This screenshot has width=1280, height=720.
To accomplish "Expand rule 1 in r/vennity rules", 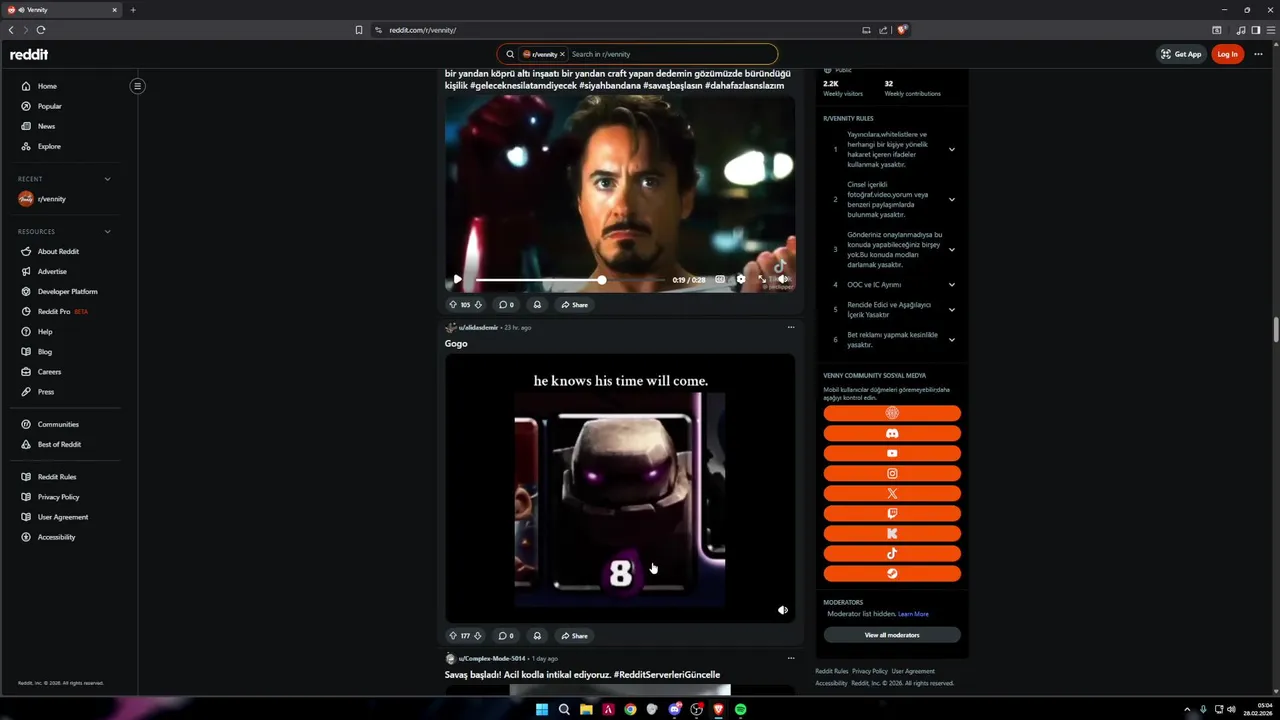I will pyautogui.click(x=951, y=149).
